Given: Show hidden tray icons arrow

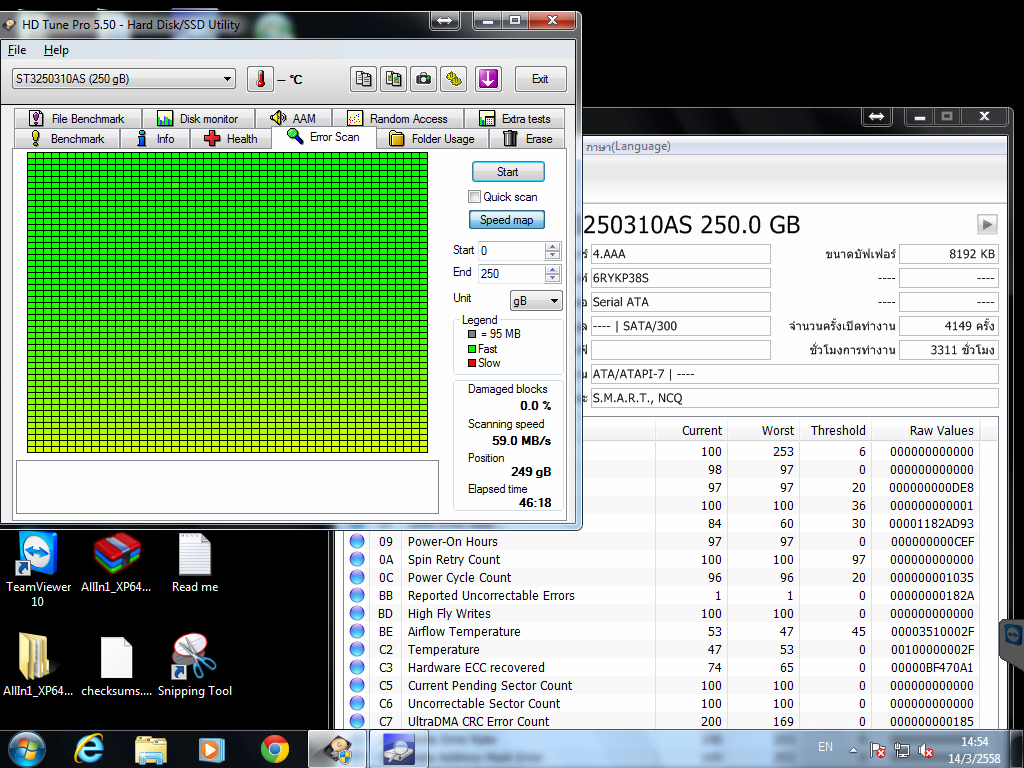Looking at the screenshot, I should click(x=853, y=750).
